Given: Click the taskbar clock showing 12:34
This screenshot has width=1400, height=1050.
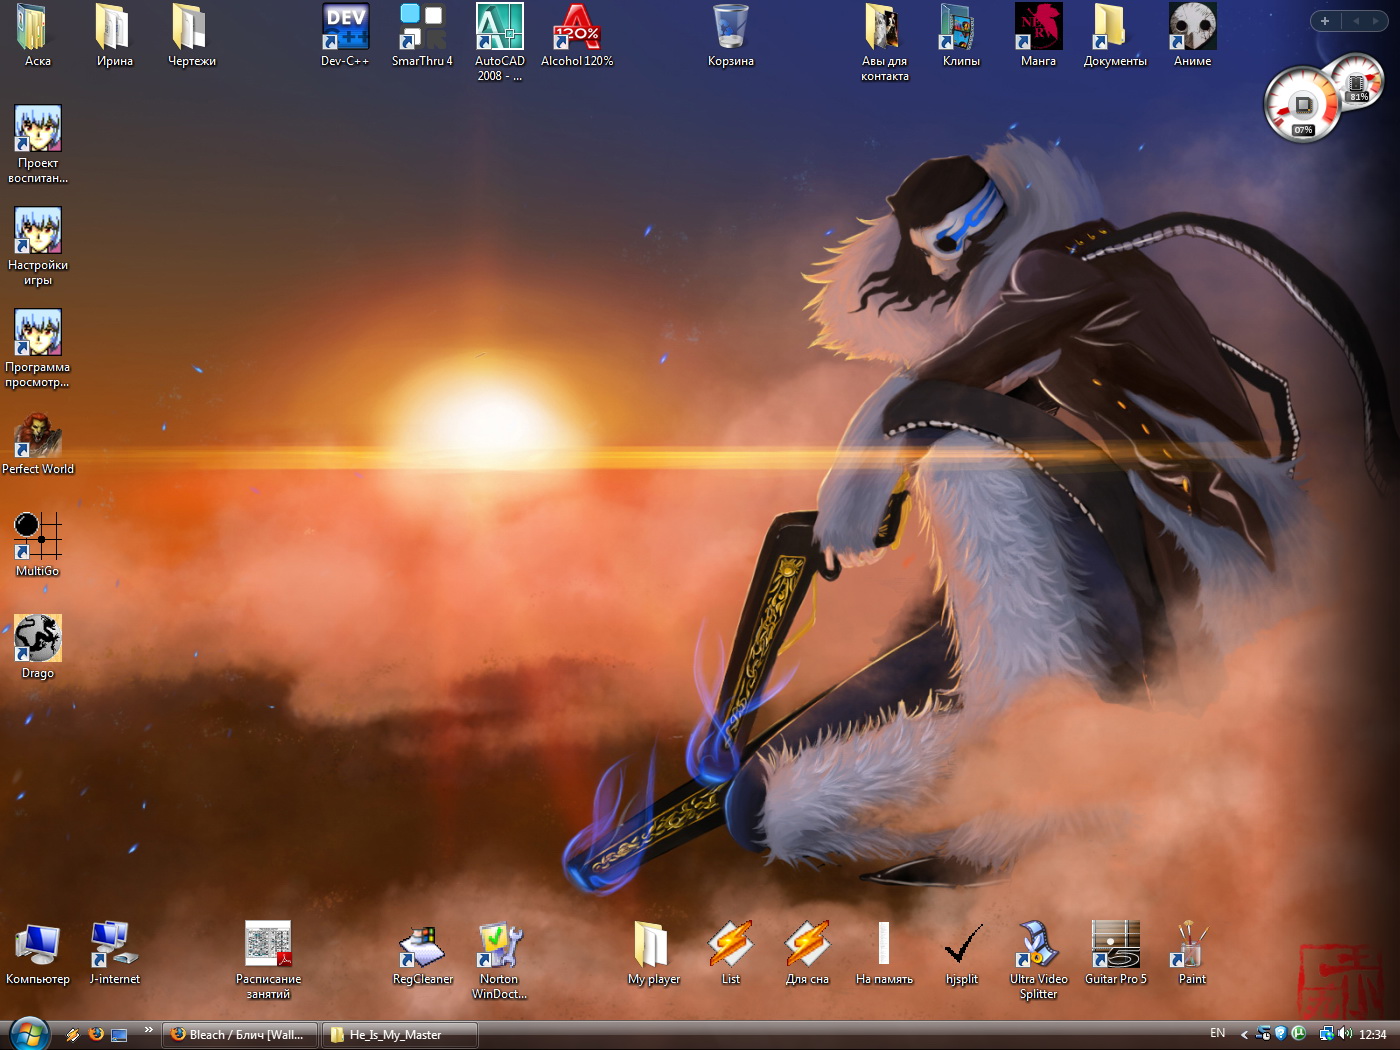Looking at the screenshot, I should 1372,1035.
